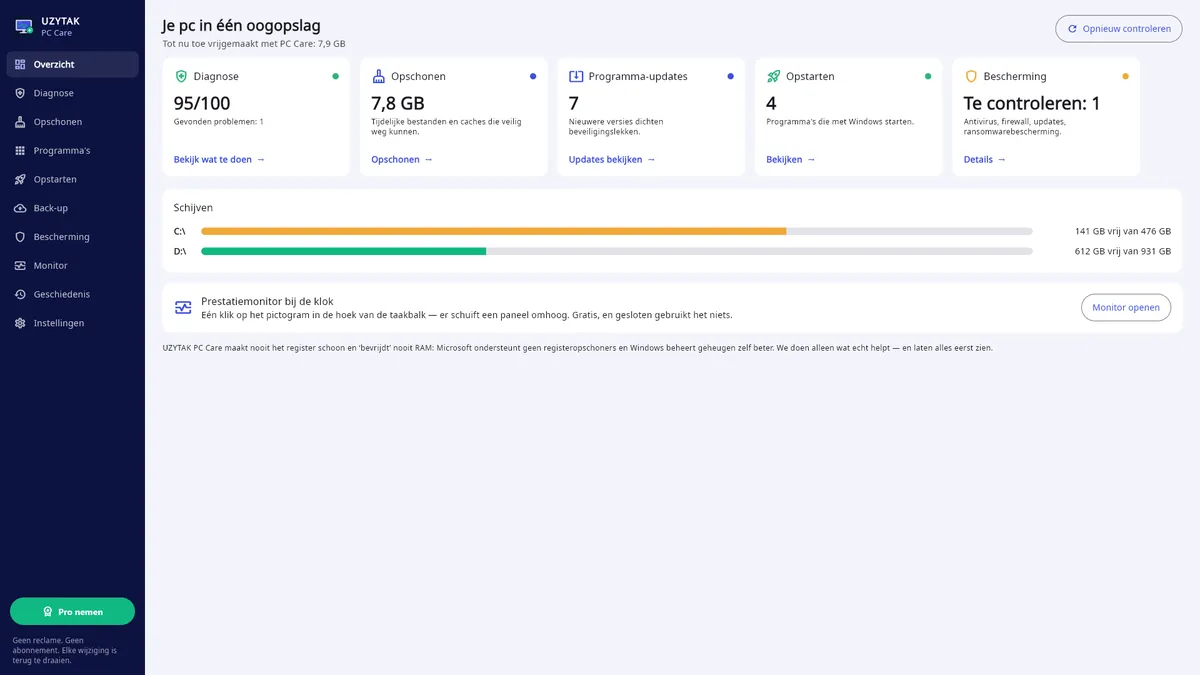Click the Opschonen broom icon in sidebar
Viewport: 1200px width, 675px height.
click(20, 122)
